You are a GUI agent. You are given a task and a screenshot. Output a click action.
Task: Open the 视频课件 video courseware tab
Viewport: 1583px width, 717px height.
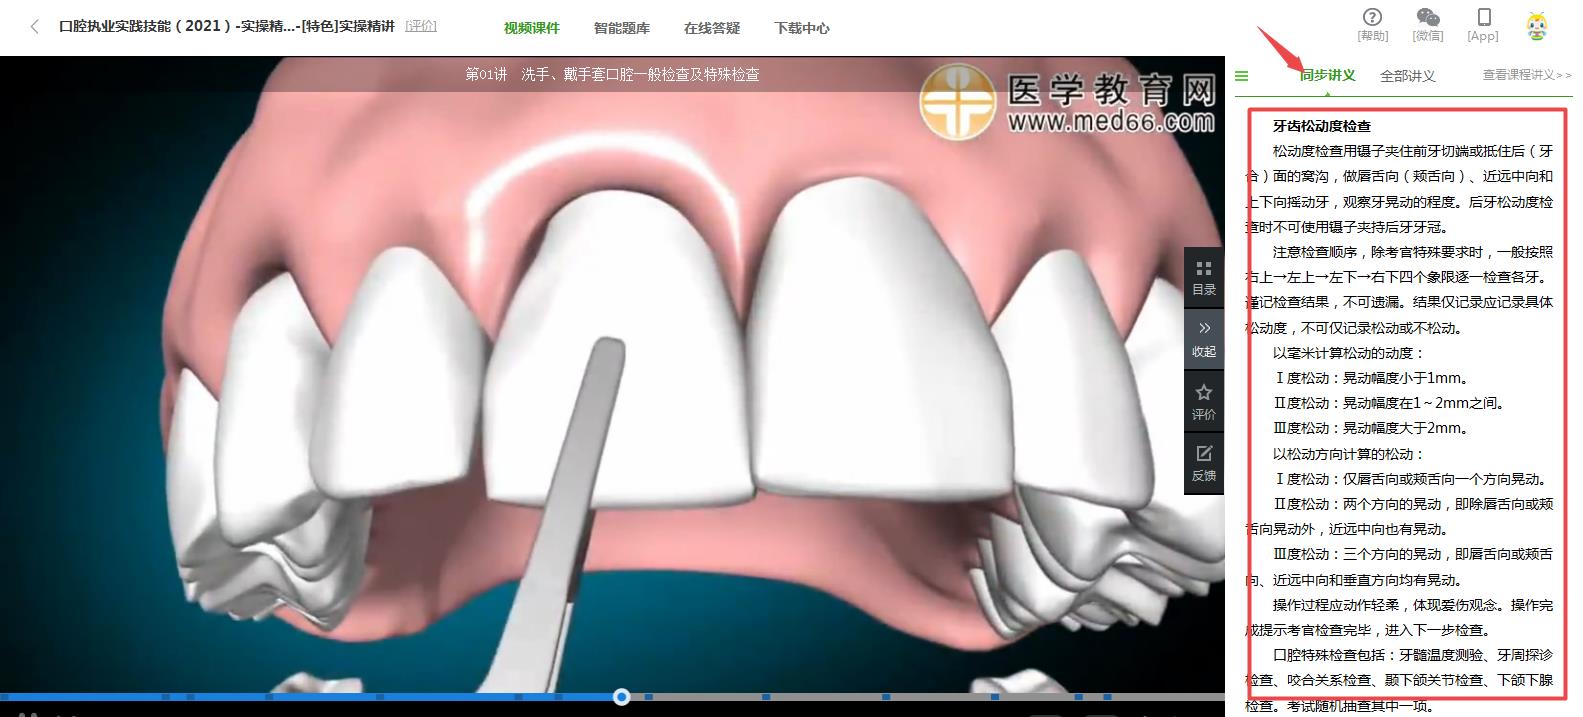click(x=531, y=28)
